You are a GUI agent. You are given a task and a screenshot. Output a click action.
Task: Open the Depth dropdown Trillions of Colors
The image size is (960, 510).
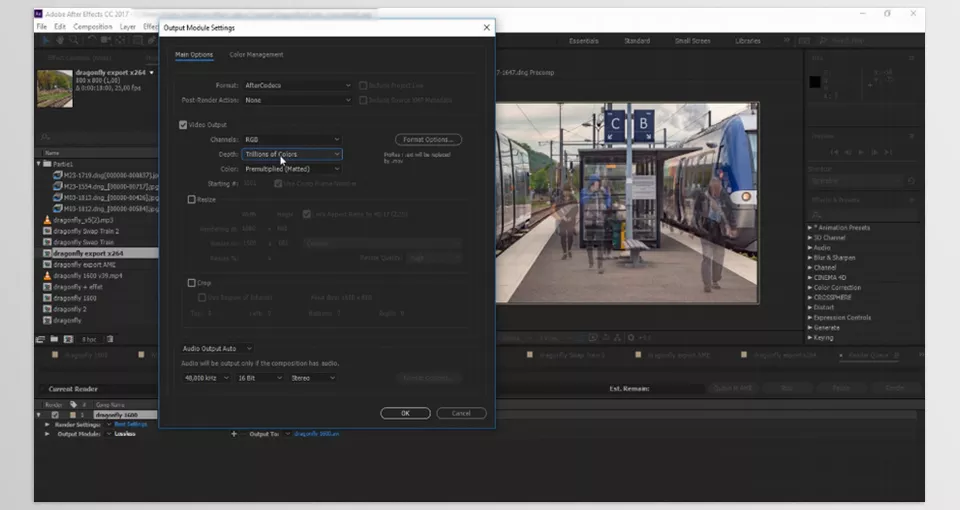[x=292, y=154]
